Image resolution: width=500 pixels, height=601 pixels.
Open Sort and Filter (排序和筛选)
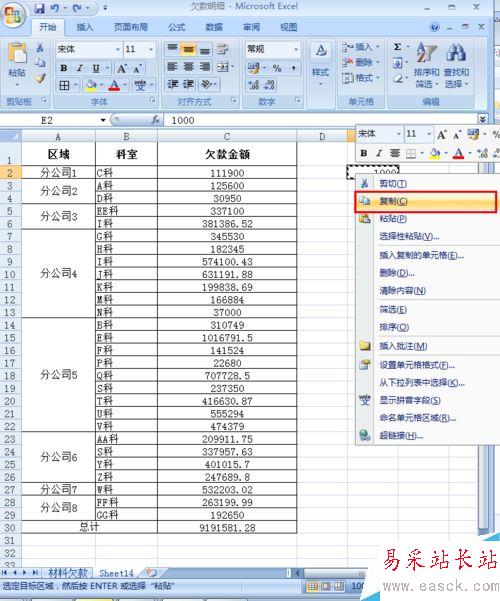click(427, 65)
